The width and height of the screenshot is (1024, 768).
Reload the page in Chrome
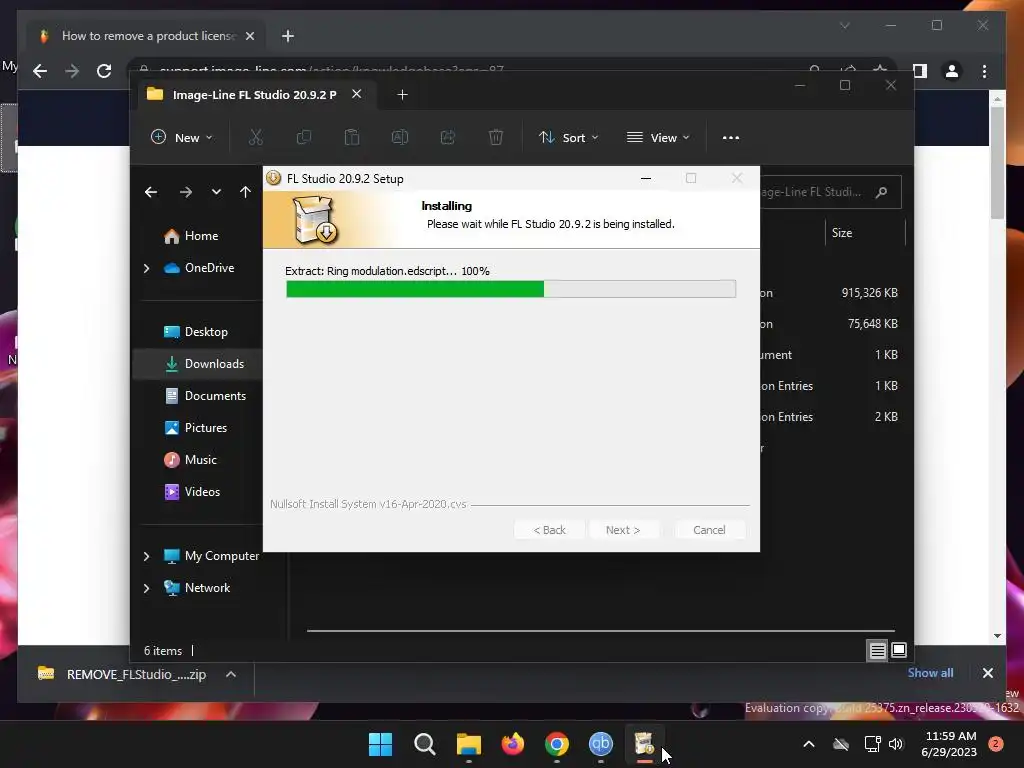[x=104, y=71]
